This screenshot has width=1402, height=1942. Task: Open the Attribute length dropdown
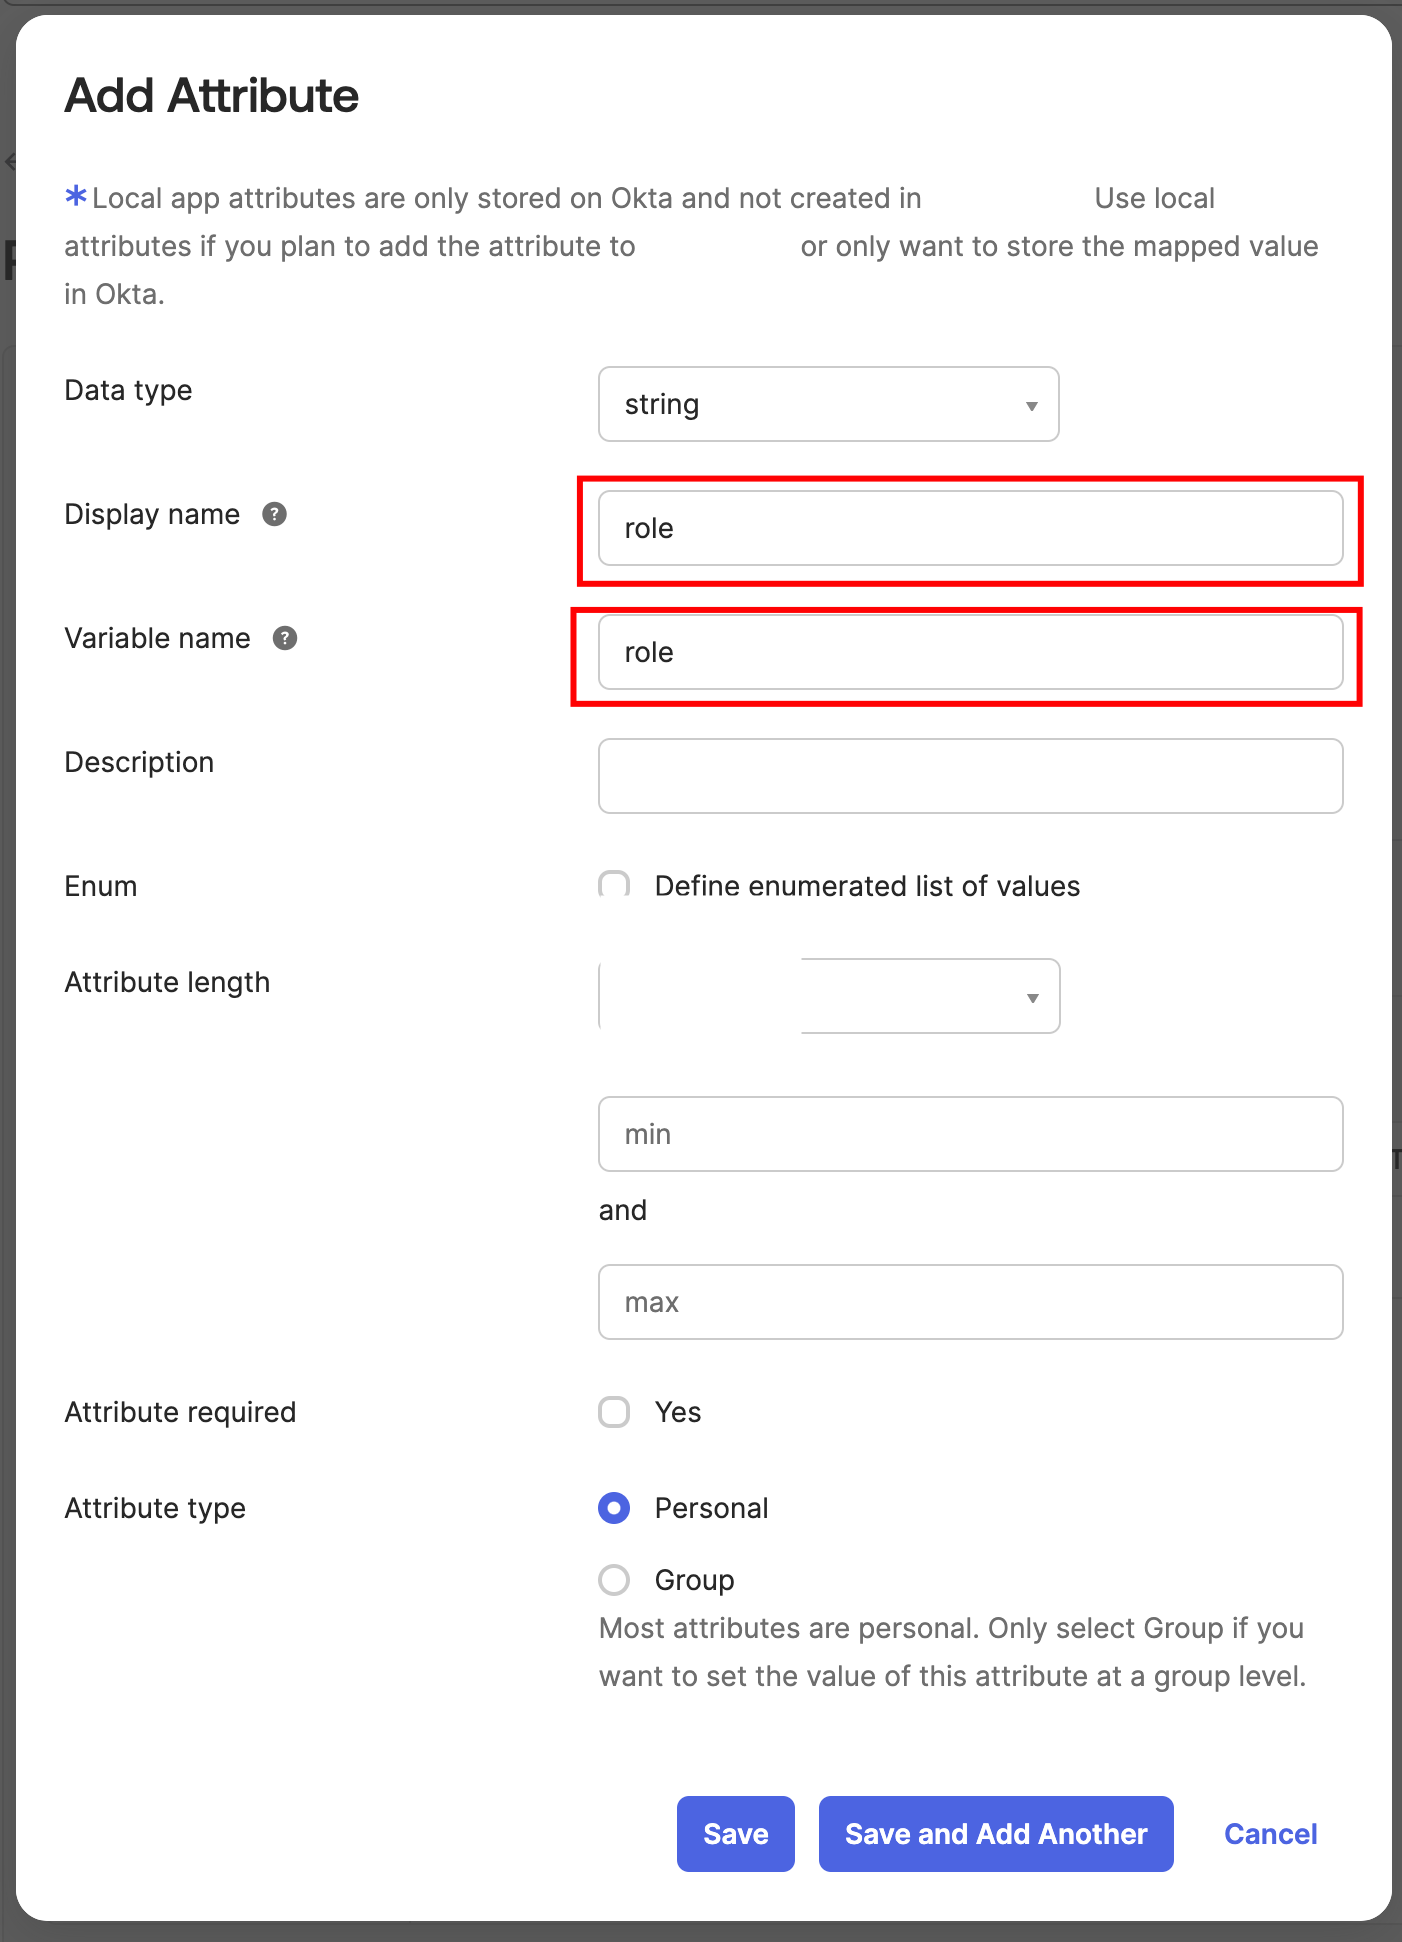tap(930, 995)
